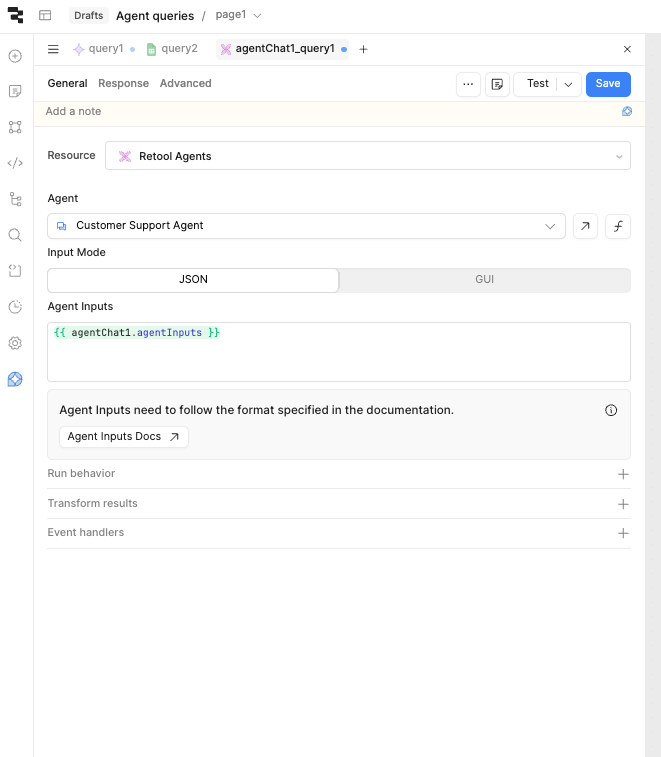The height and width of the screenshot is (757, 661).
Task: Toggle the query note icon button
Action: (x=498, y=84)
